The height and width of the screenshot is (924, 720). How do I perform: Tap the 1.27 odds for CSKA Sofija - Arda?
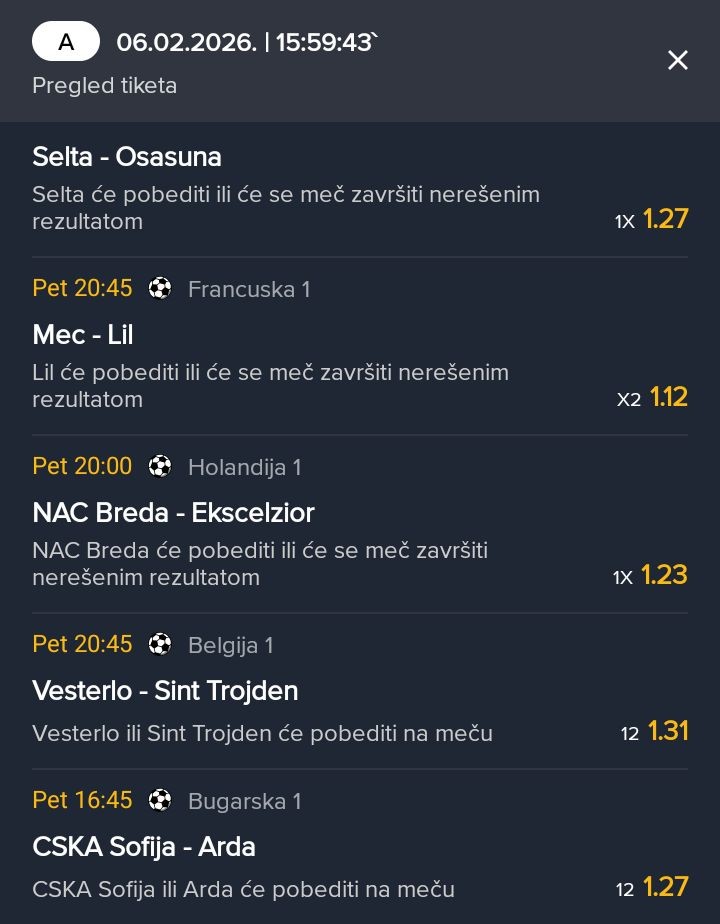coord(665,887)
